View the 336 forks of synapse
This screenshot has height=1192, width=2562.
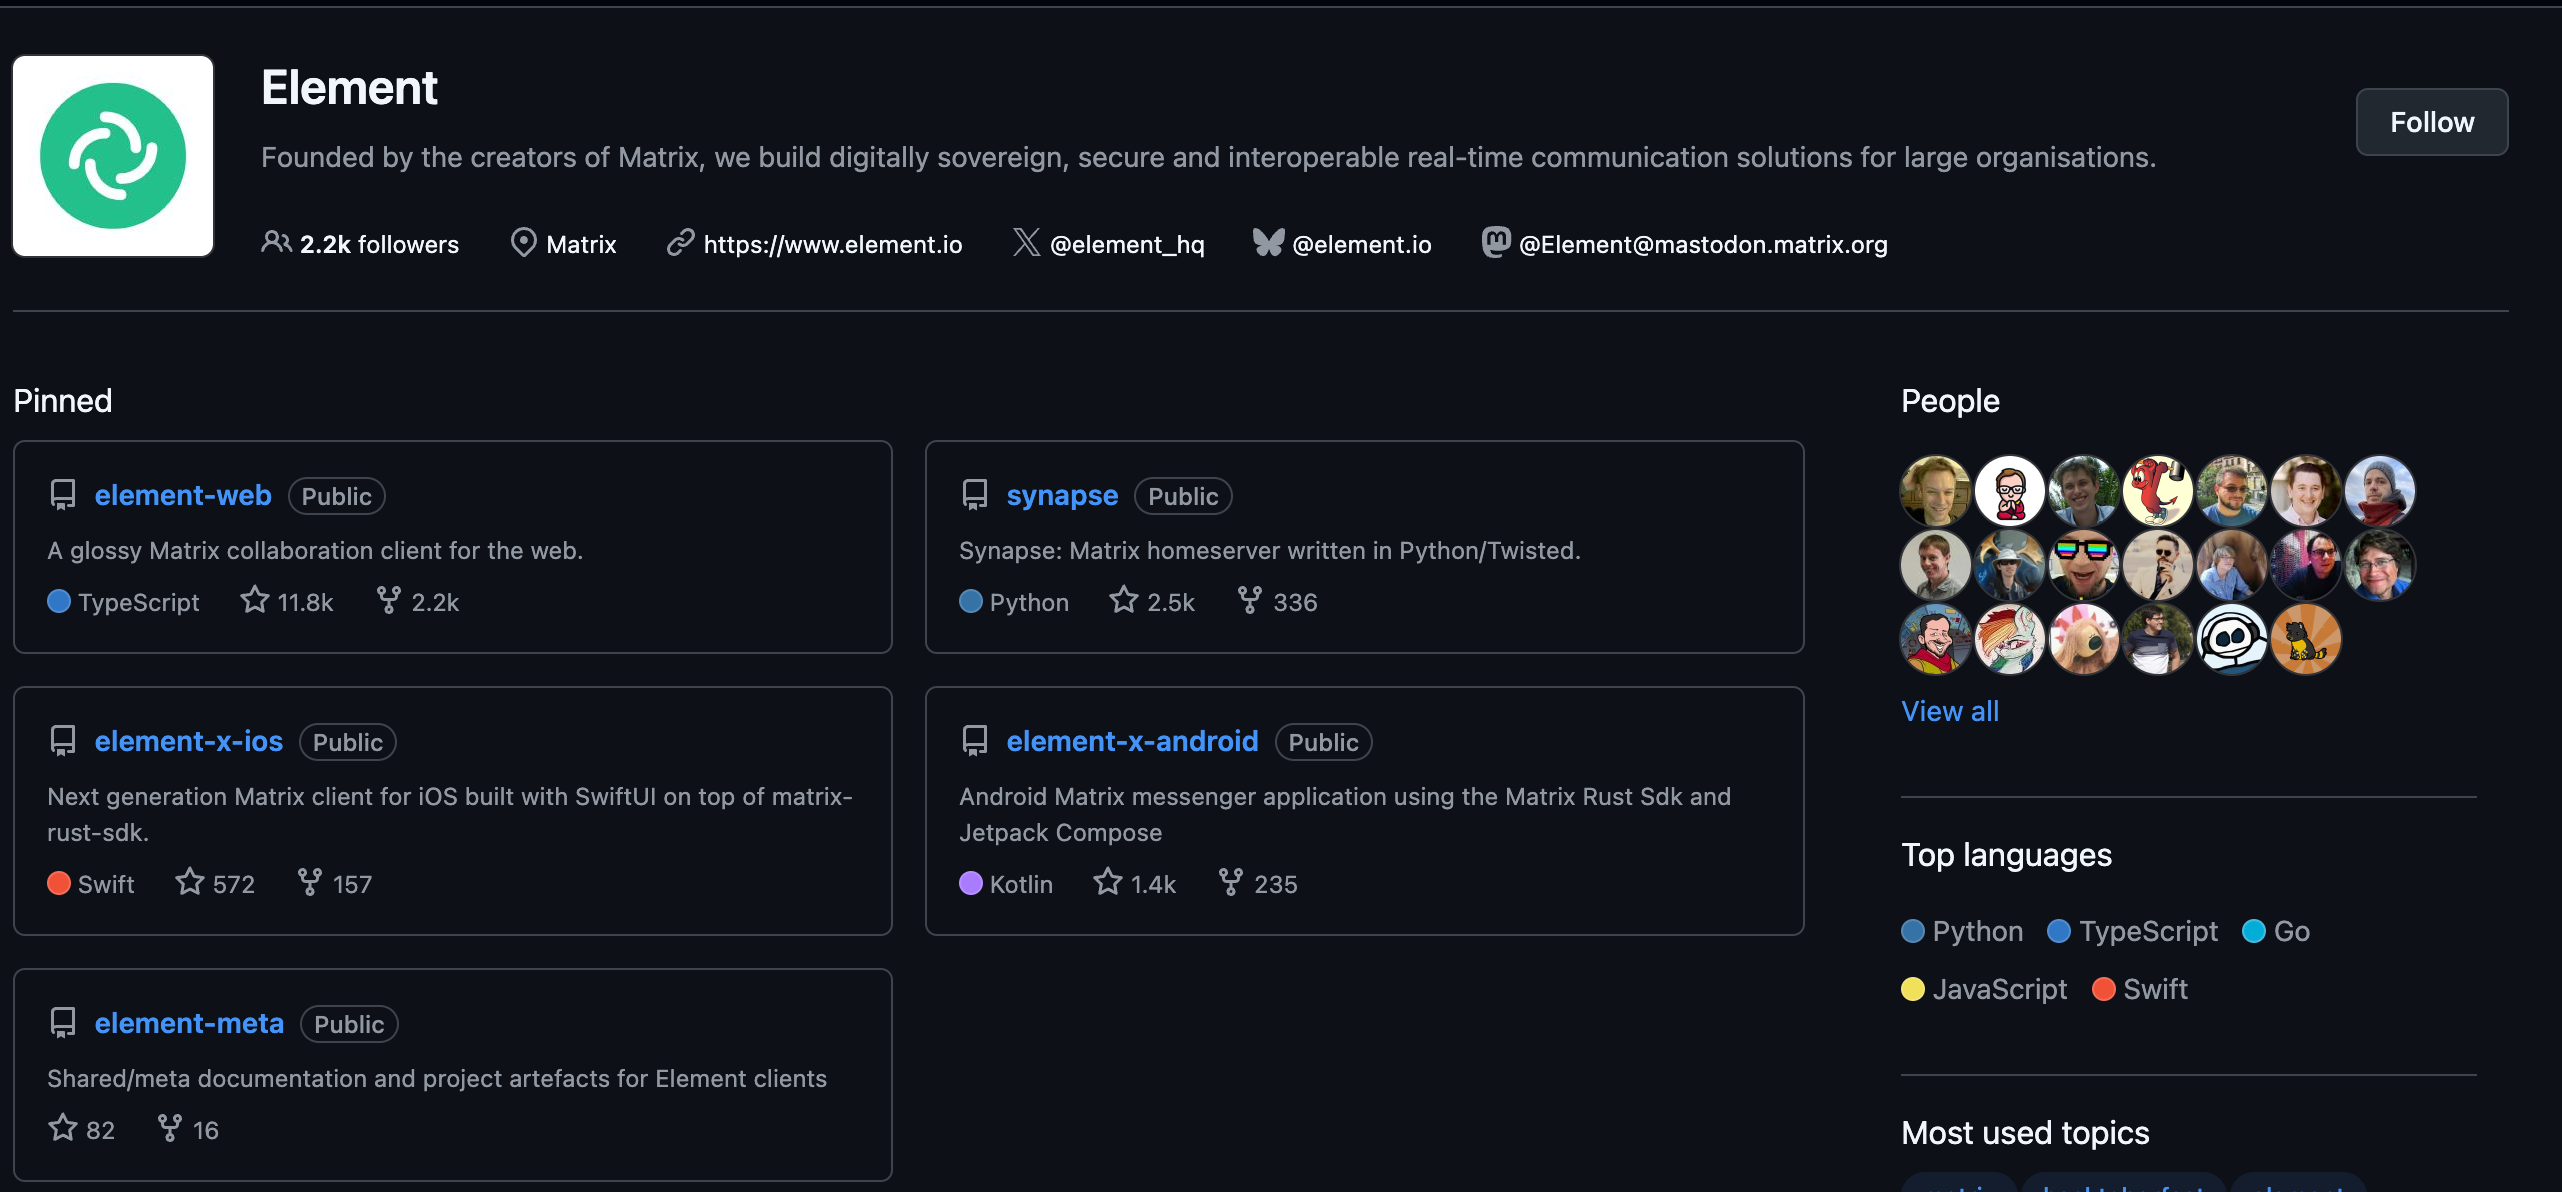click(1277, 602)
